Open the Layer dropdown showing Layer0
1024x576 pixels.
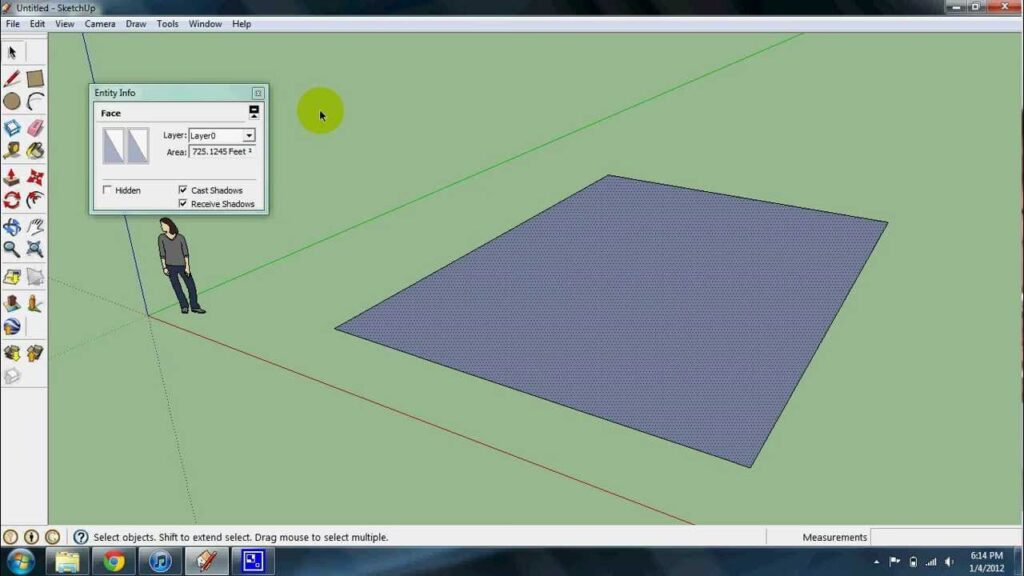click(249, 135)
